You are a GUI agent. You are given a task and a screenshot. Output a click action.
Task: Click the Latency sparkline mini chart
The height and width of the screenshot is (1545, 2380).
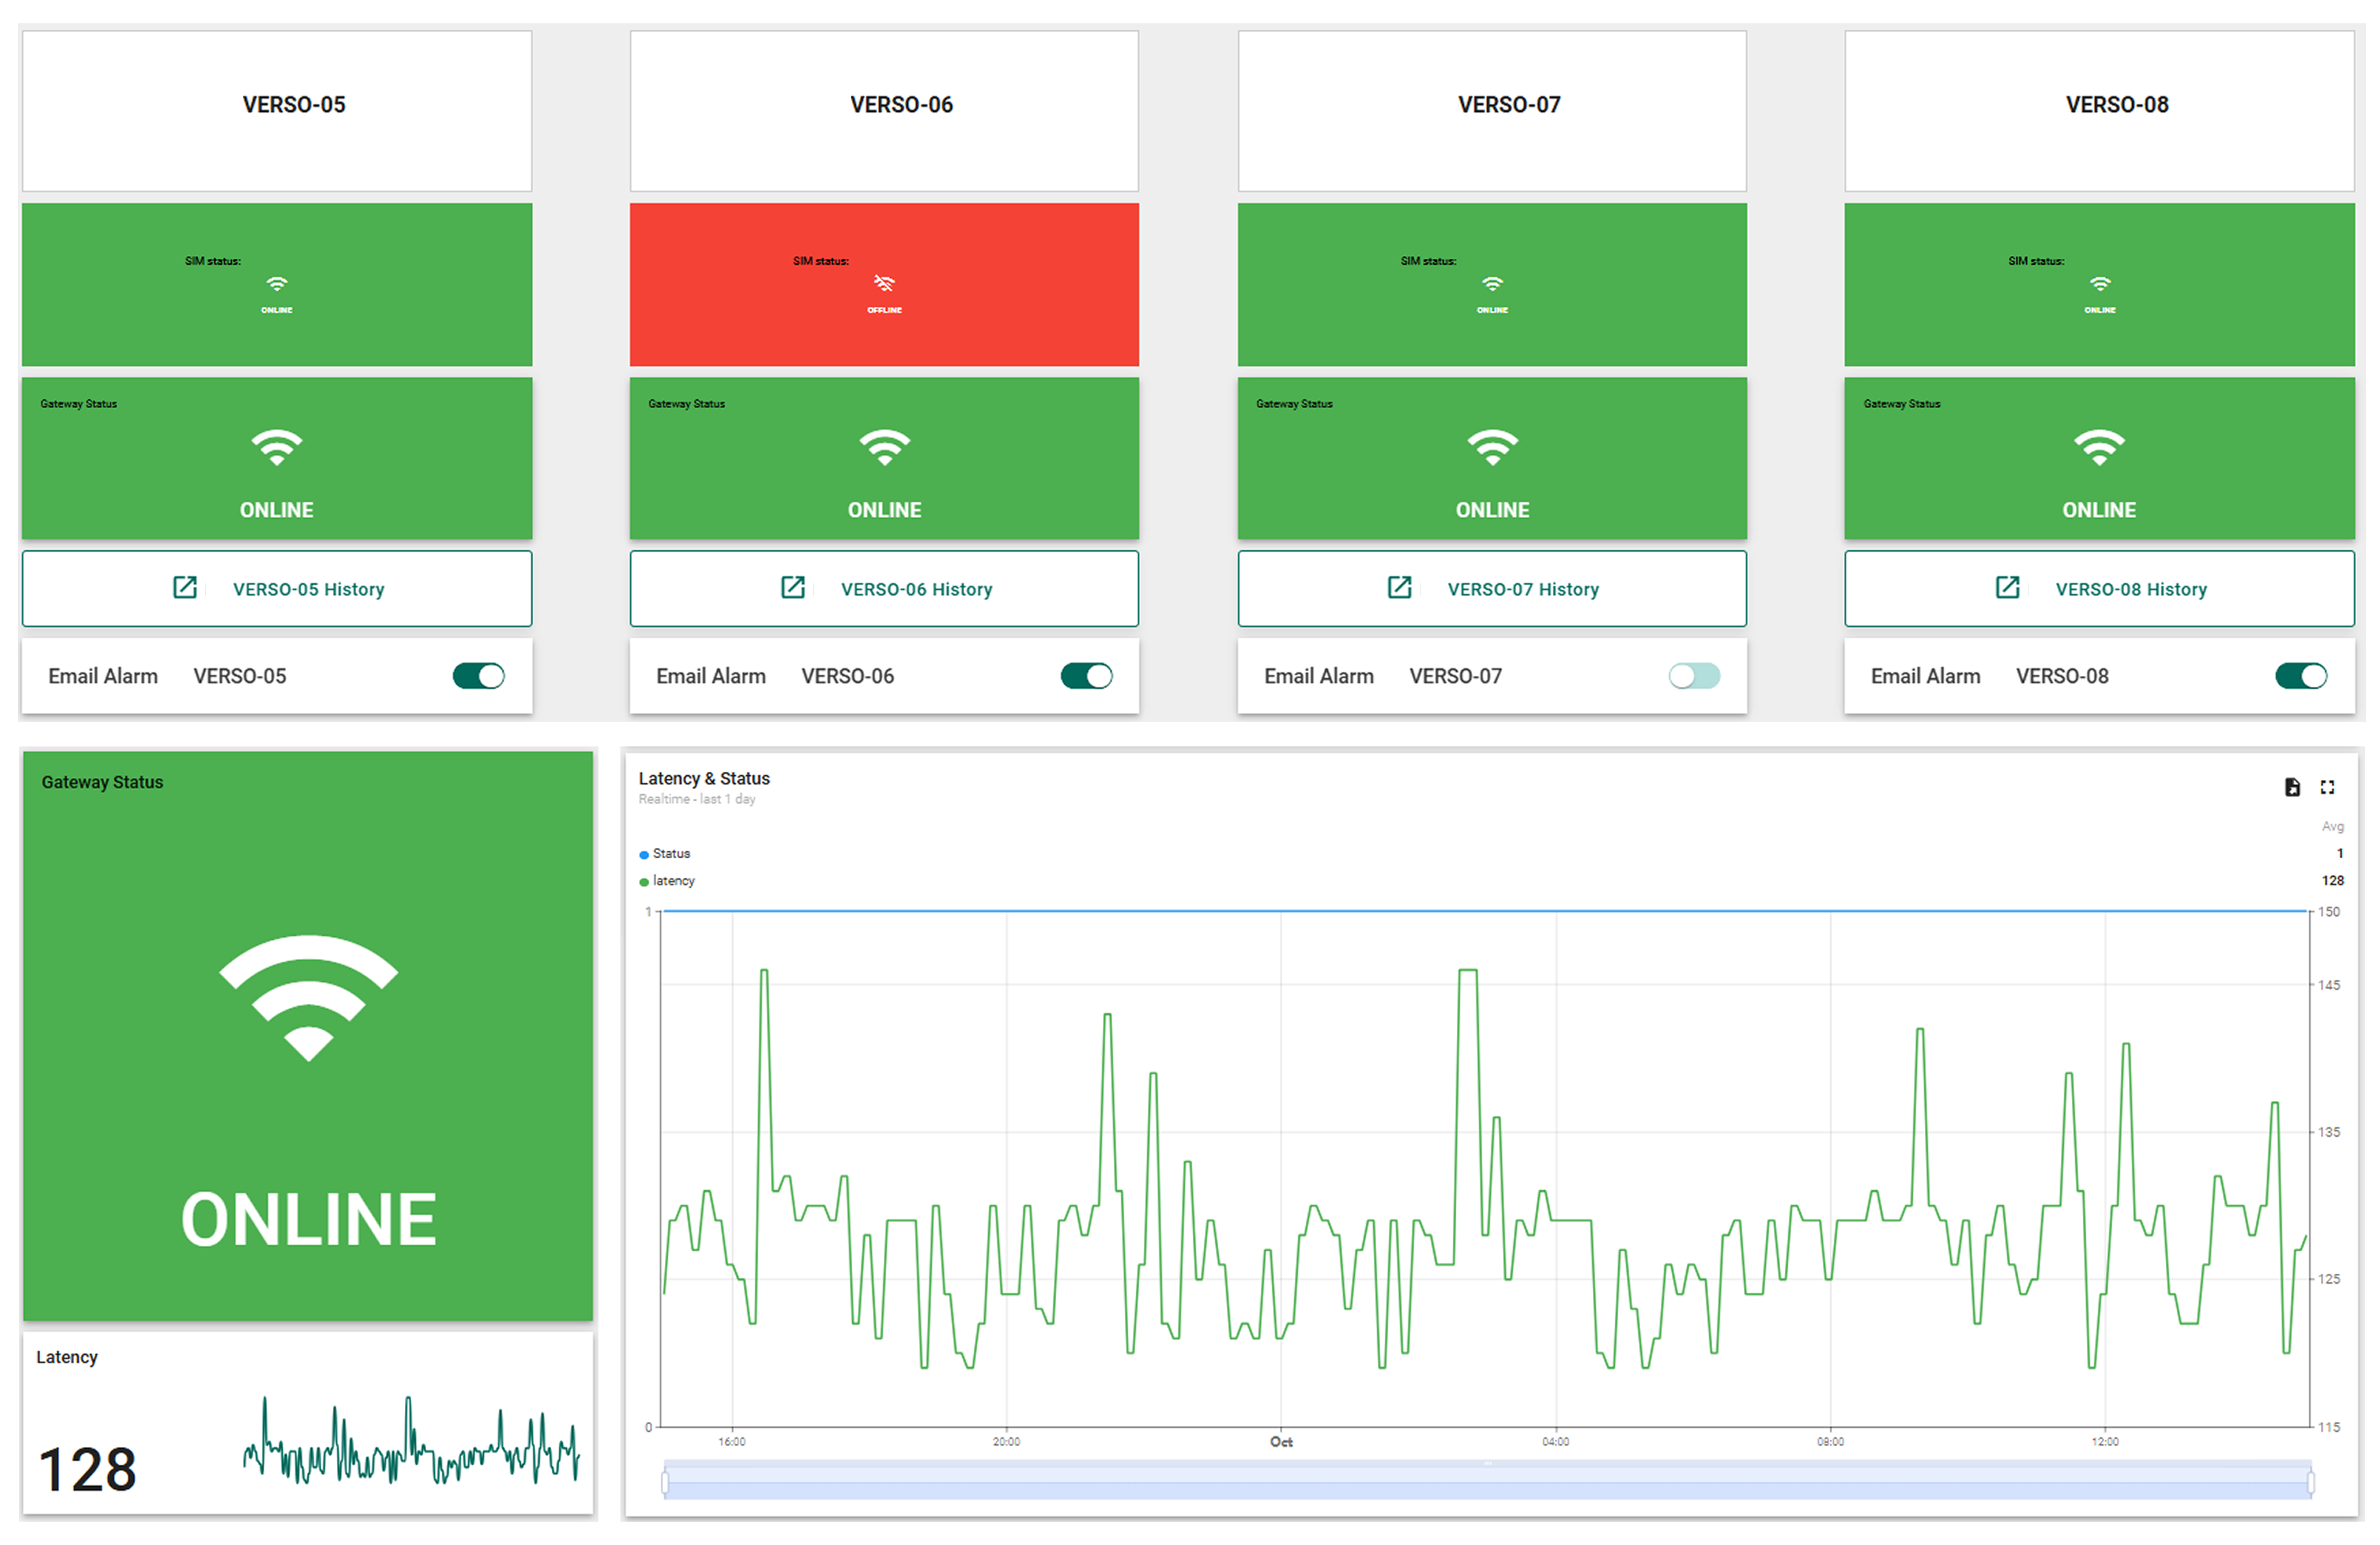(411, 1440)
